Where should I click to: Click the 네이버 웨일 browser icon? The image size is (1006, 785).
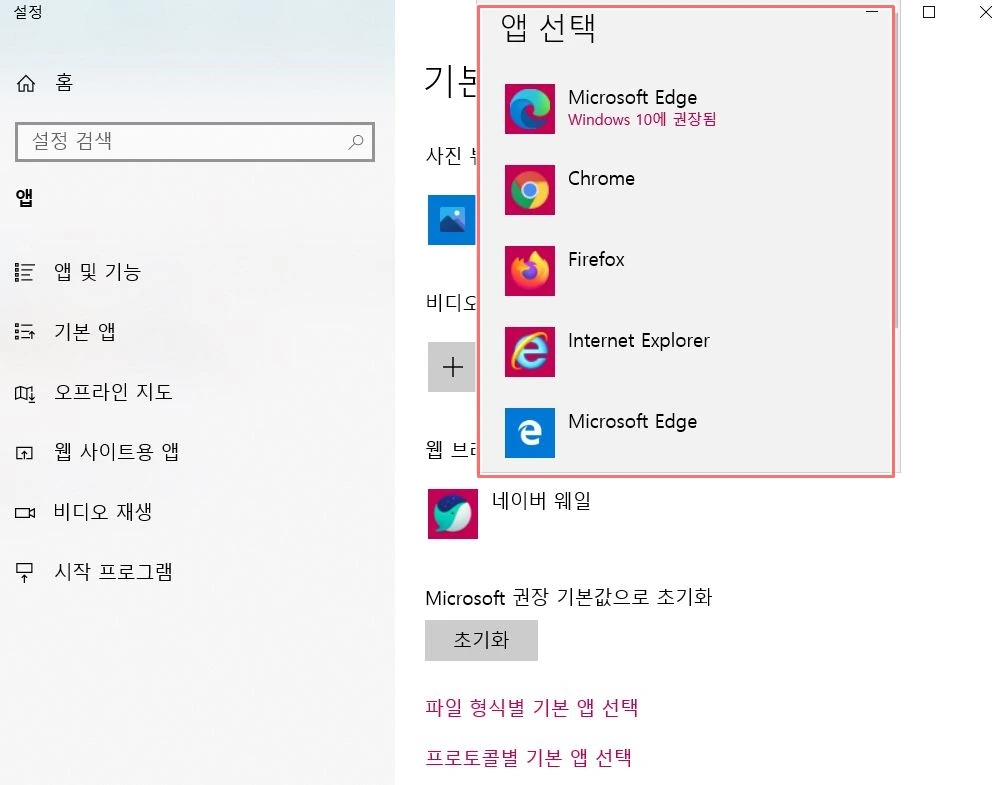453,514
